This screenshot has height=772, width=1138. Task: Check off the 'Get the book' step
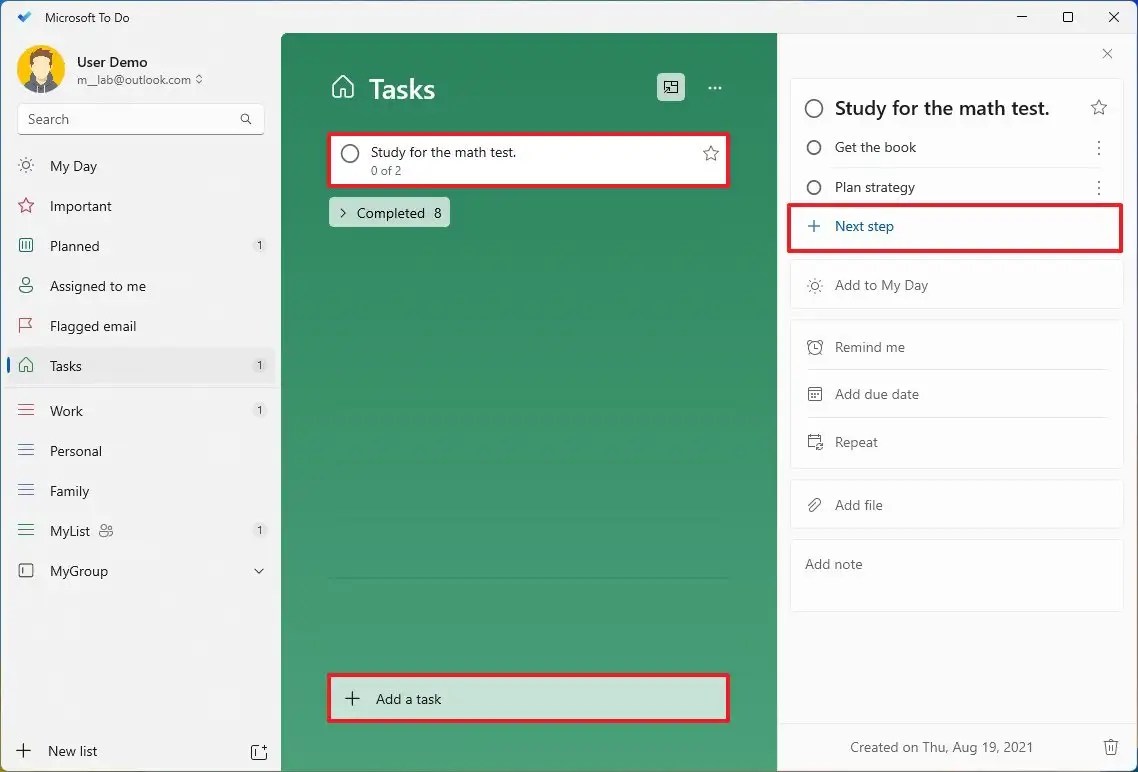coord(814,147)
